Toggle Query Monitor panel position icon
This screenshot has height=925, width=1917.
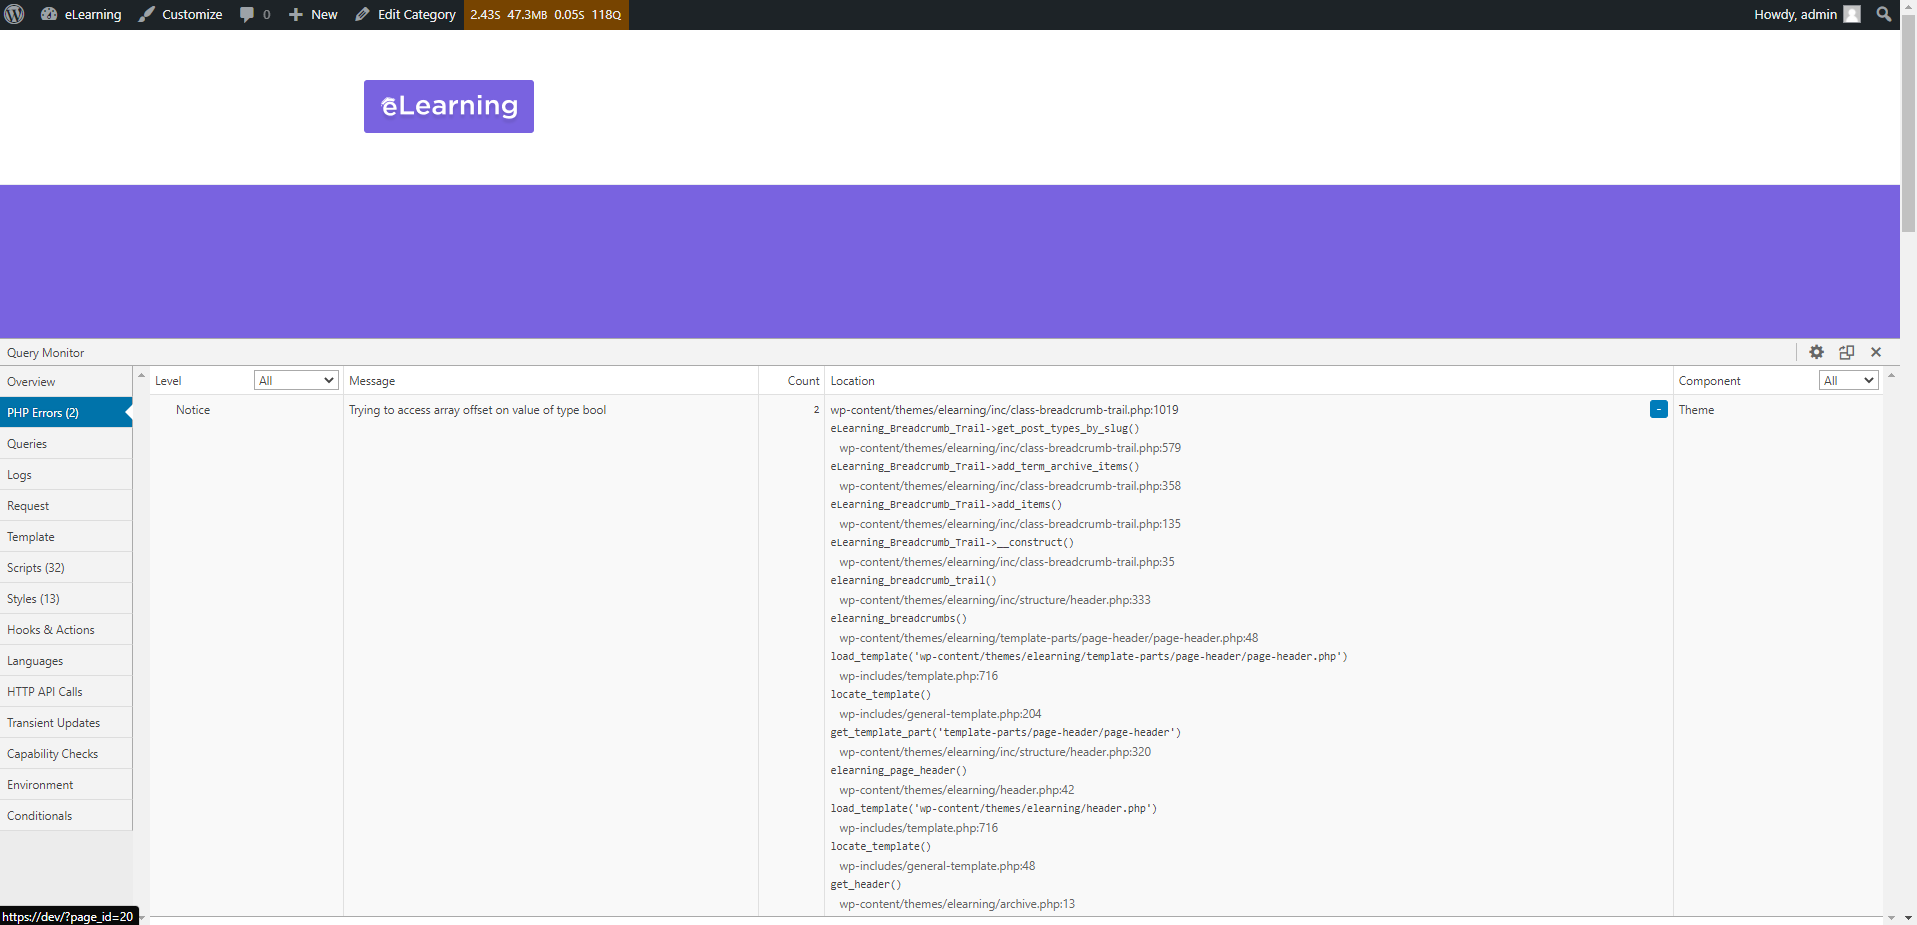(1847, 352)
